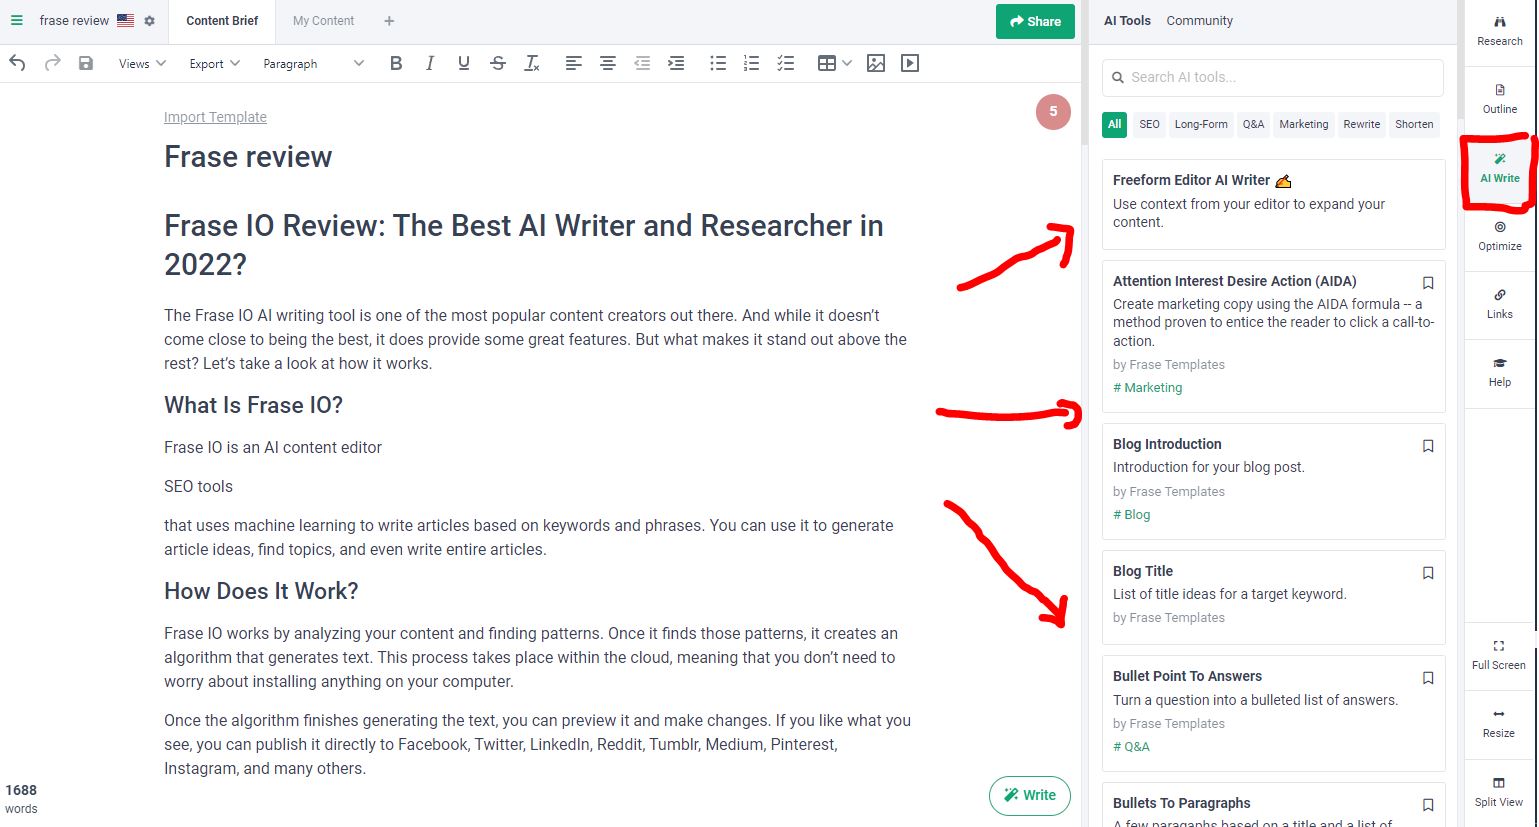Filter AI tools by Q&A

coord(1254,124)
